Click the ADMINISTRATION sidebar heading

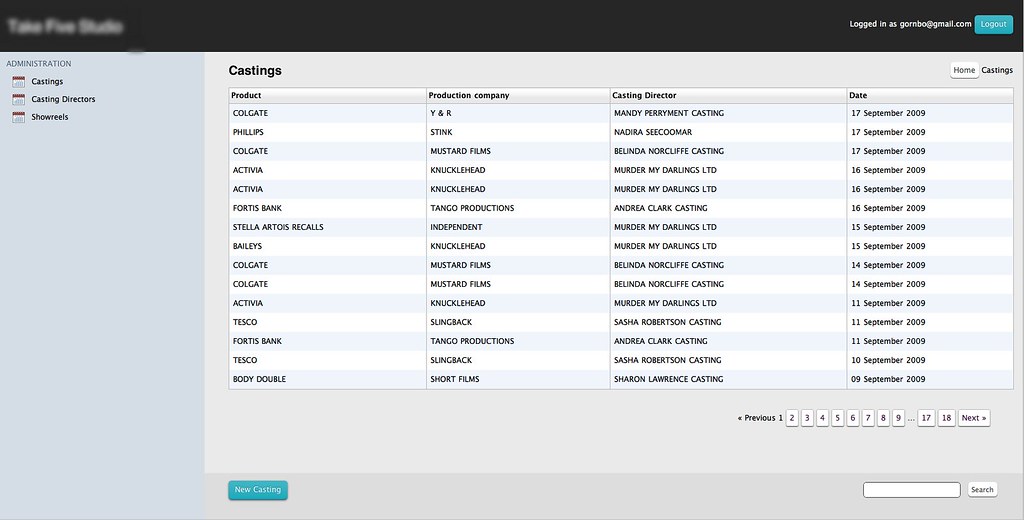(39, 64)
